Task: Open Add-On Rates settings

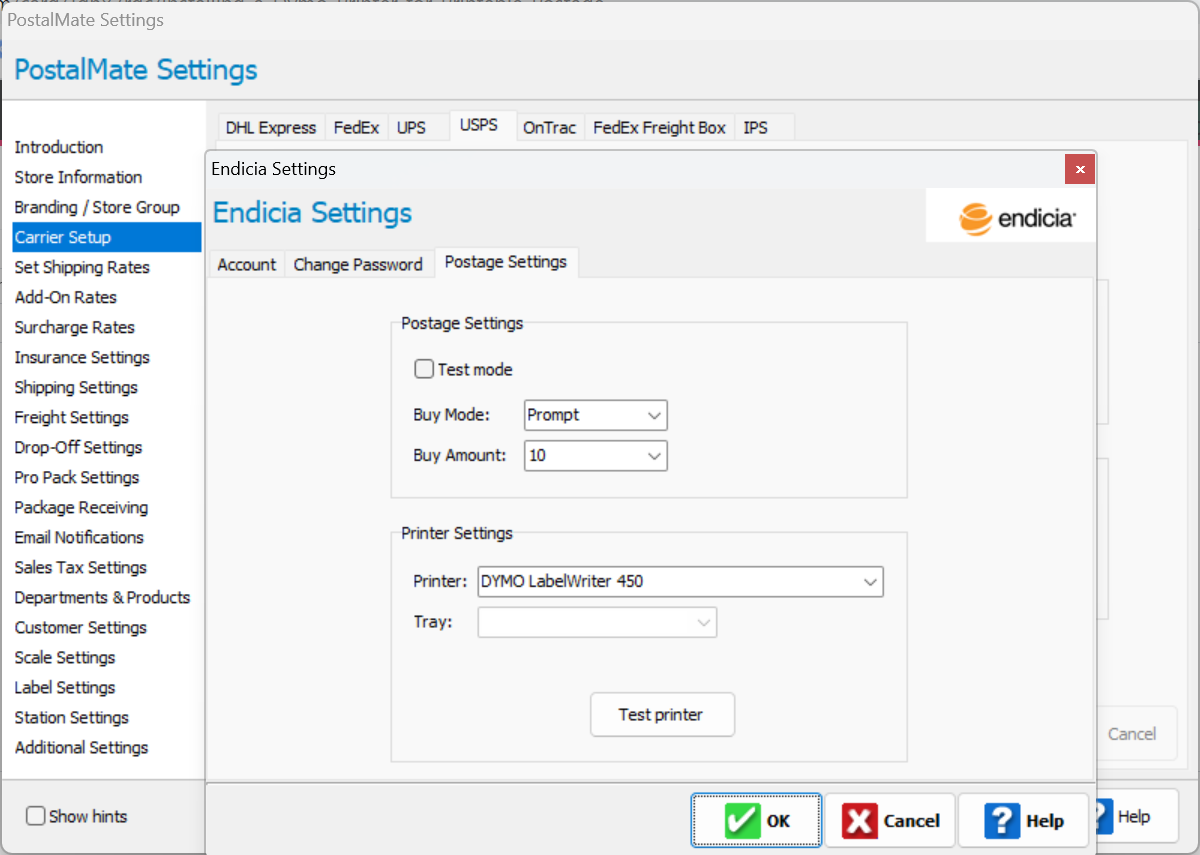Action: tap(66, 297)
